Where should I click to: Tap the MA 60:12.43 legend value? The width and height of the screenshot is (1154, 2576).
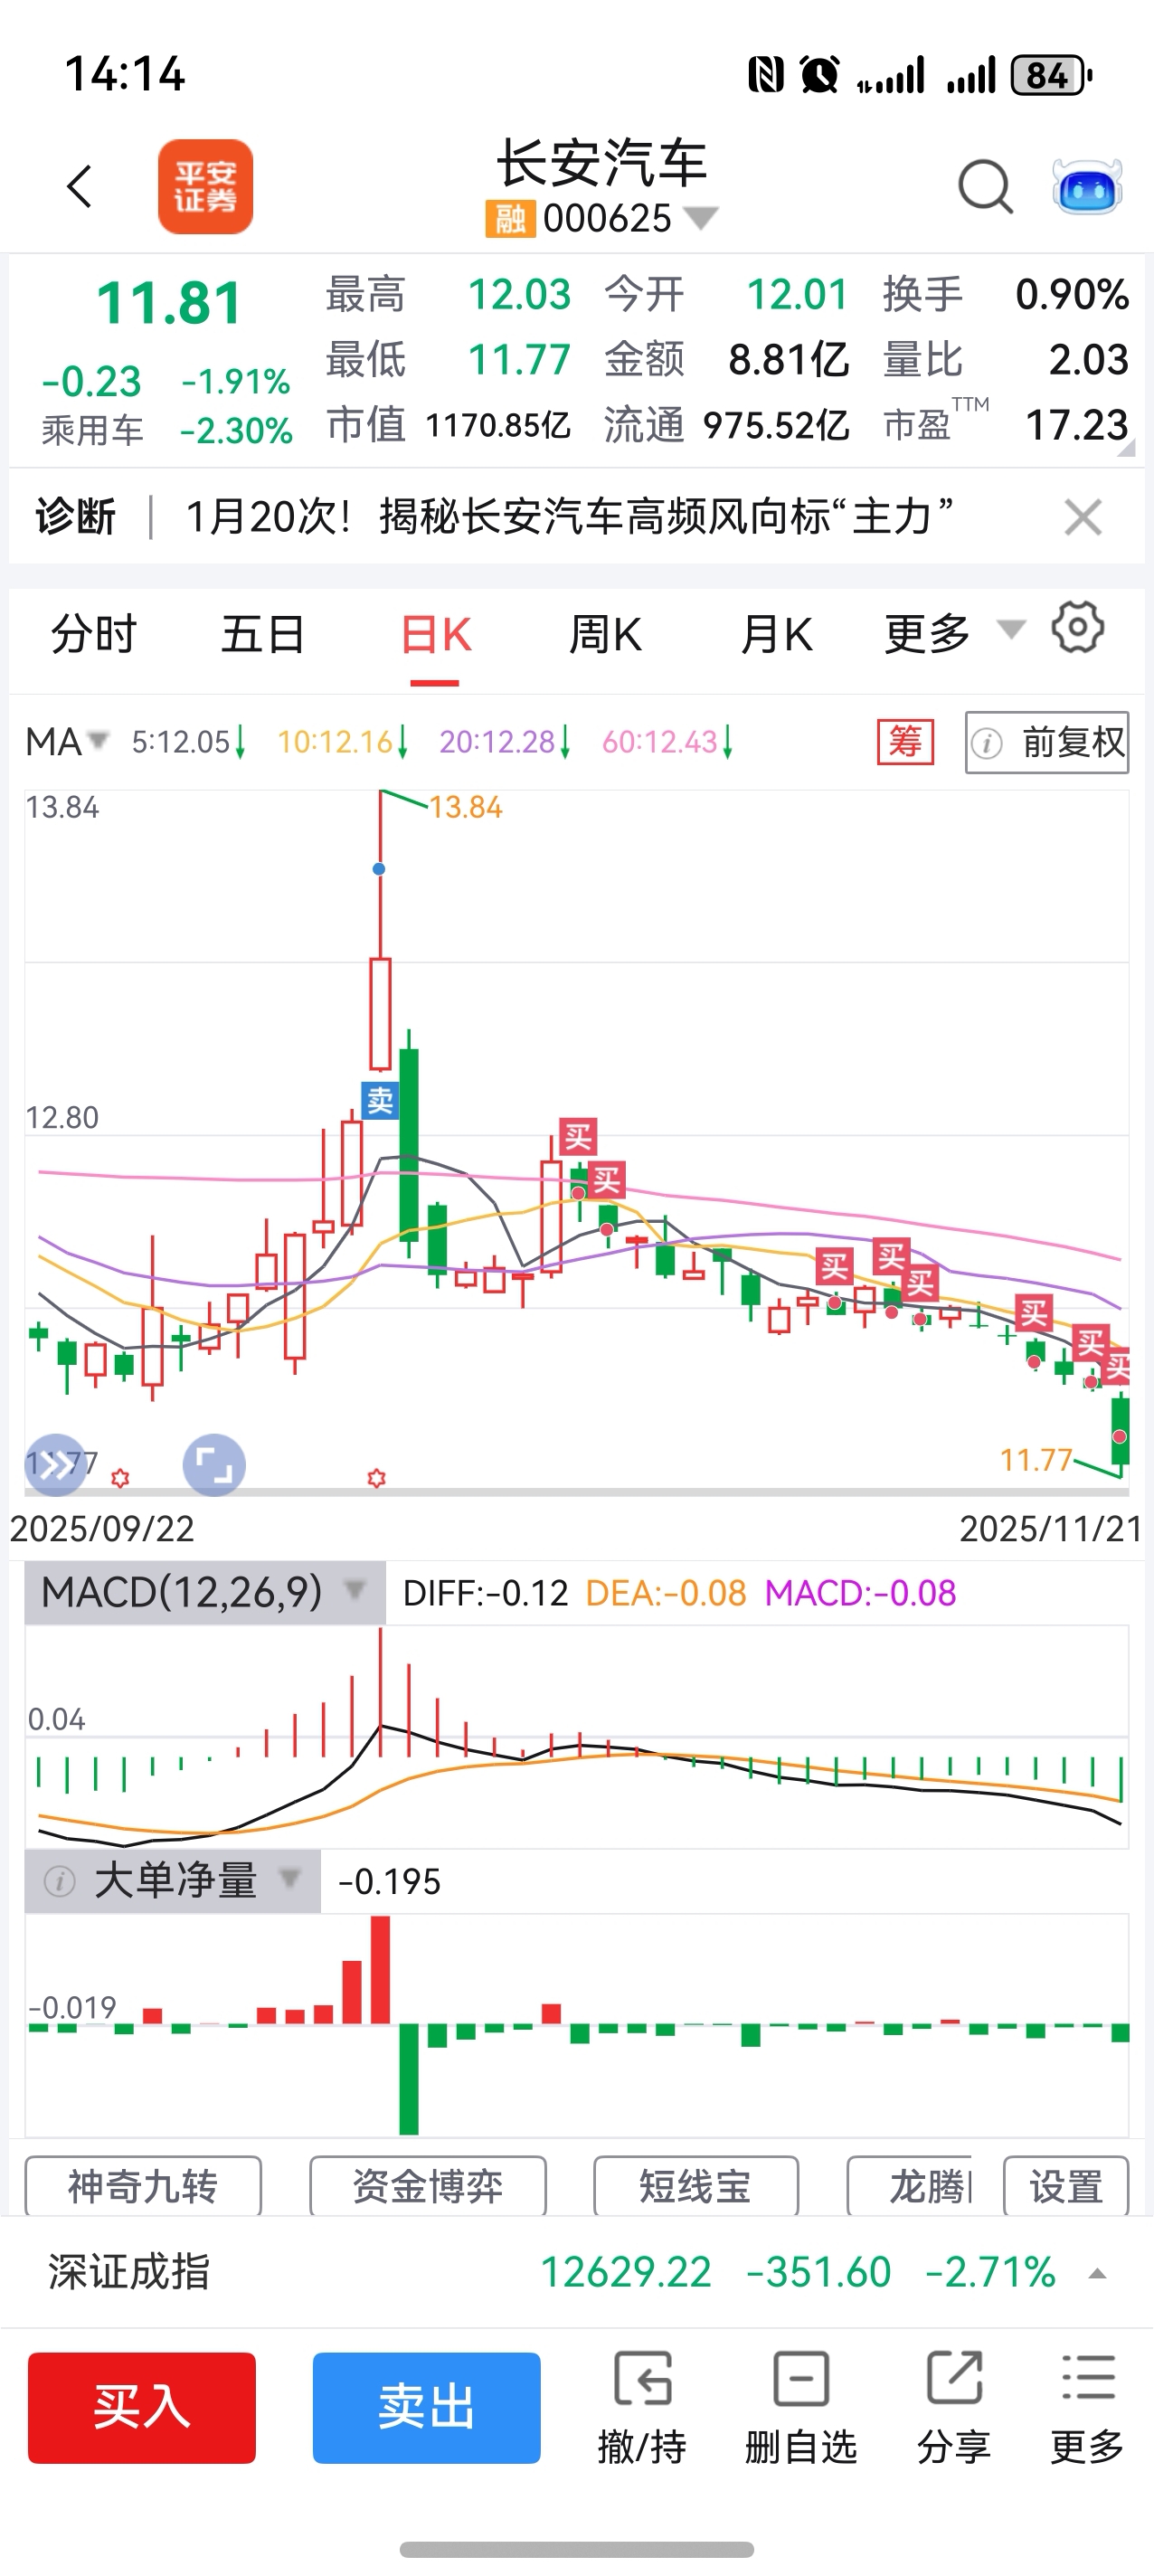tap(667, 742)
